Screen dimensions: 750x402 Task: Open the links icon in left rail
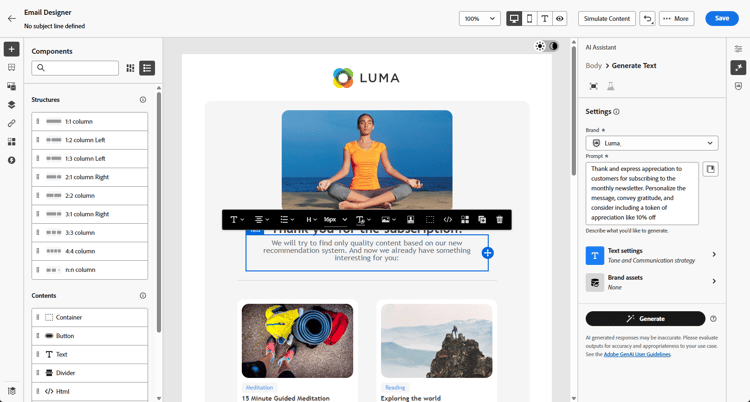click(x=11, y=123)
